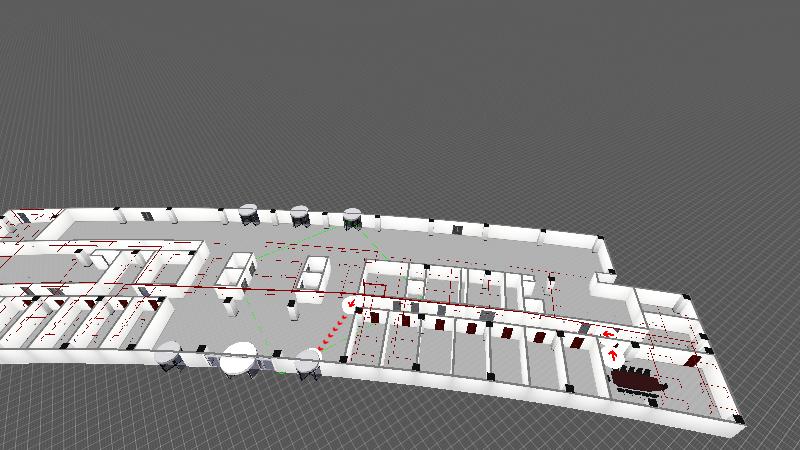800x450 pixels.
Task: Select the red up-pointing arrow near conference room
Action: click(x=614, y=352)
